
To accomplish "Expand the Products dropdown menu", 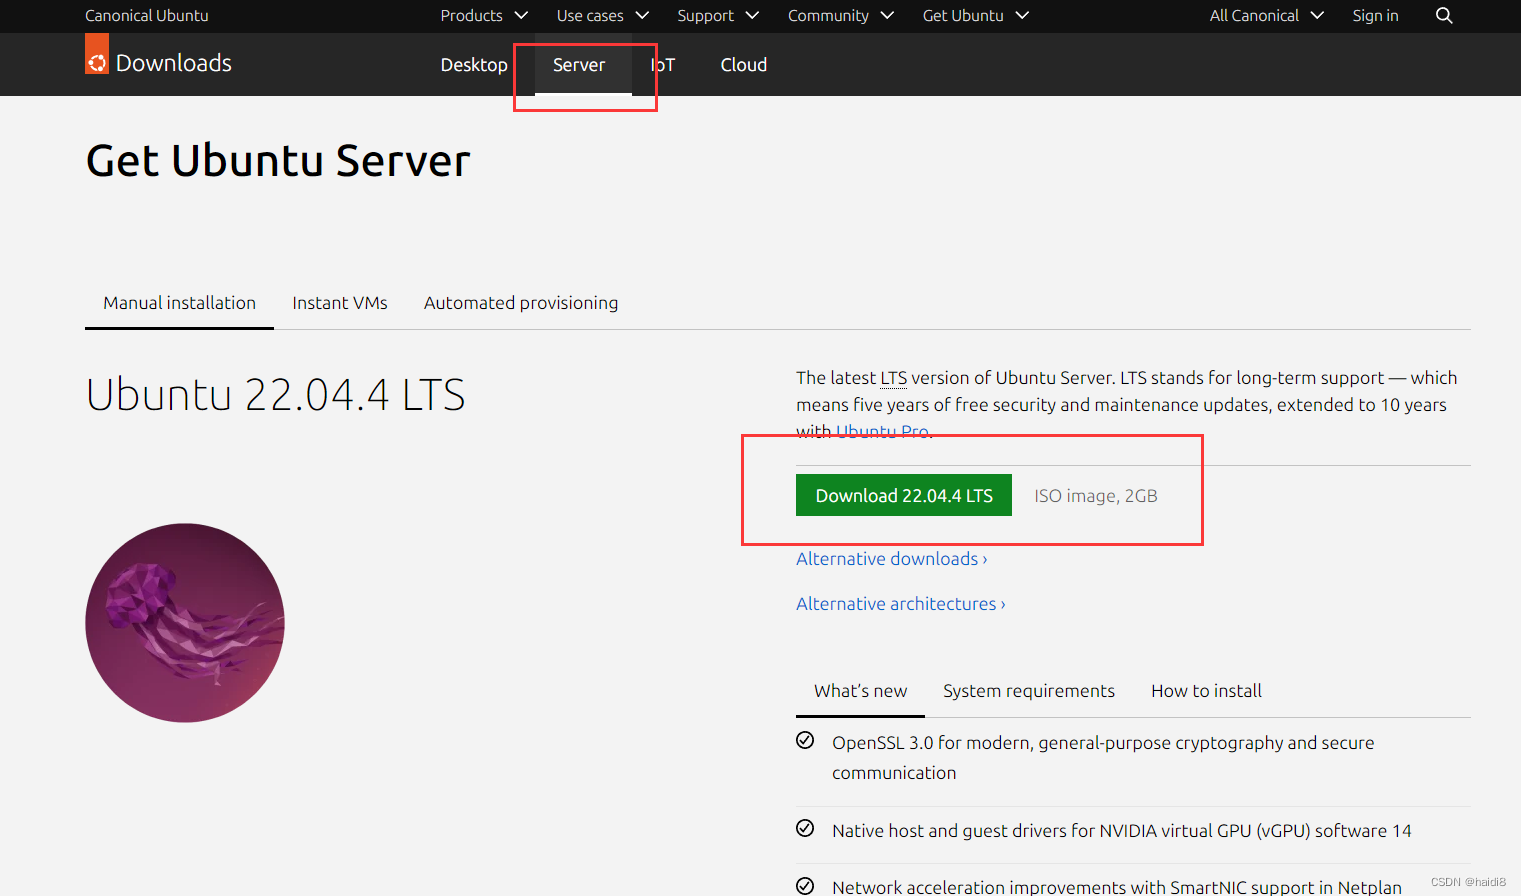I will point(484,16).
